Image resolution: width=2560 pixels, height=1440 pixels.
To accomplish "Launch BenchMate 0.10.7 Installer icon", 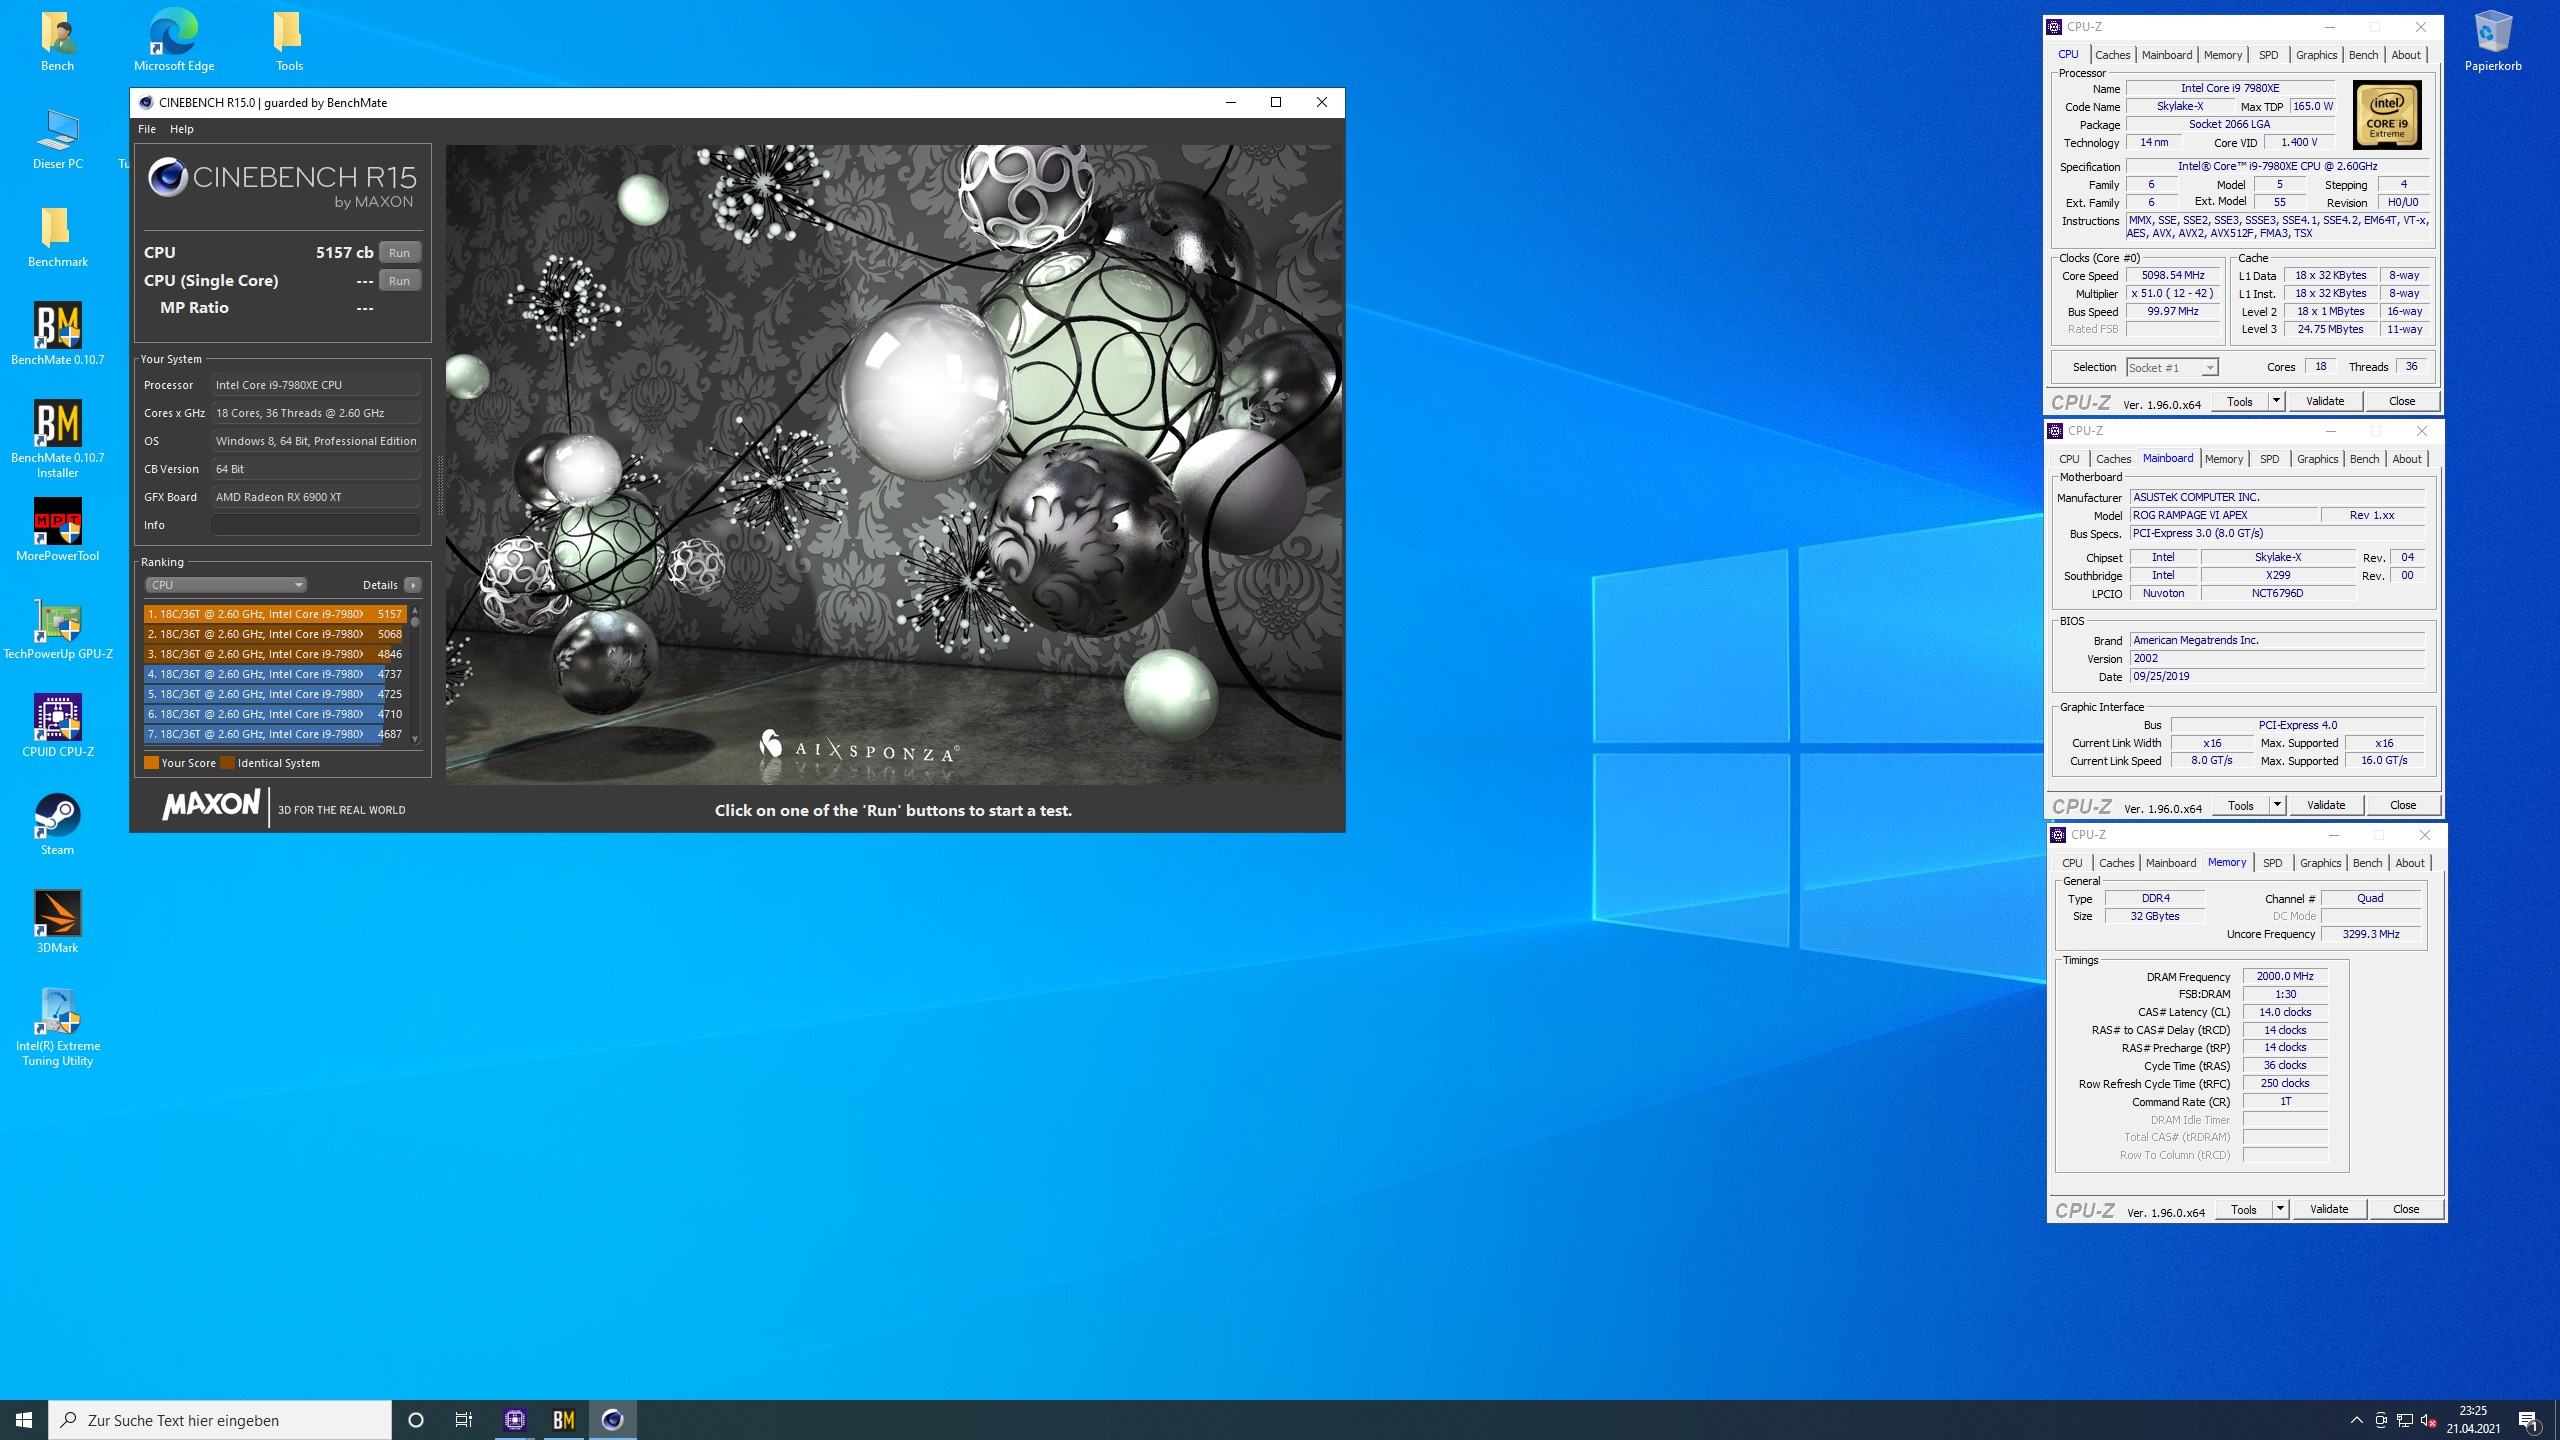I will (x=57, y=440).
